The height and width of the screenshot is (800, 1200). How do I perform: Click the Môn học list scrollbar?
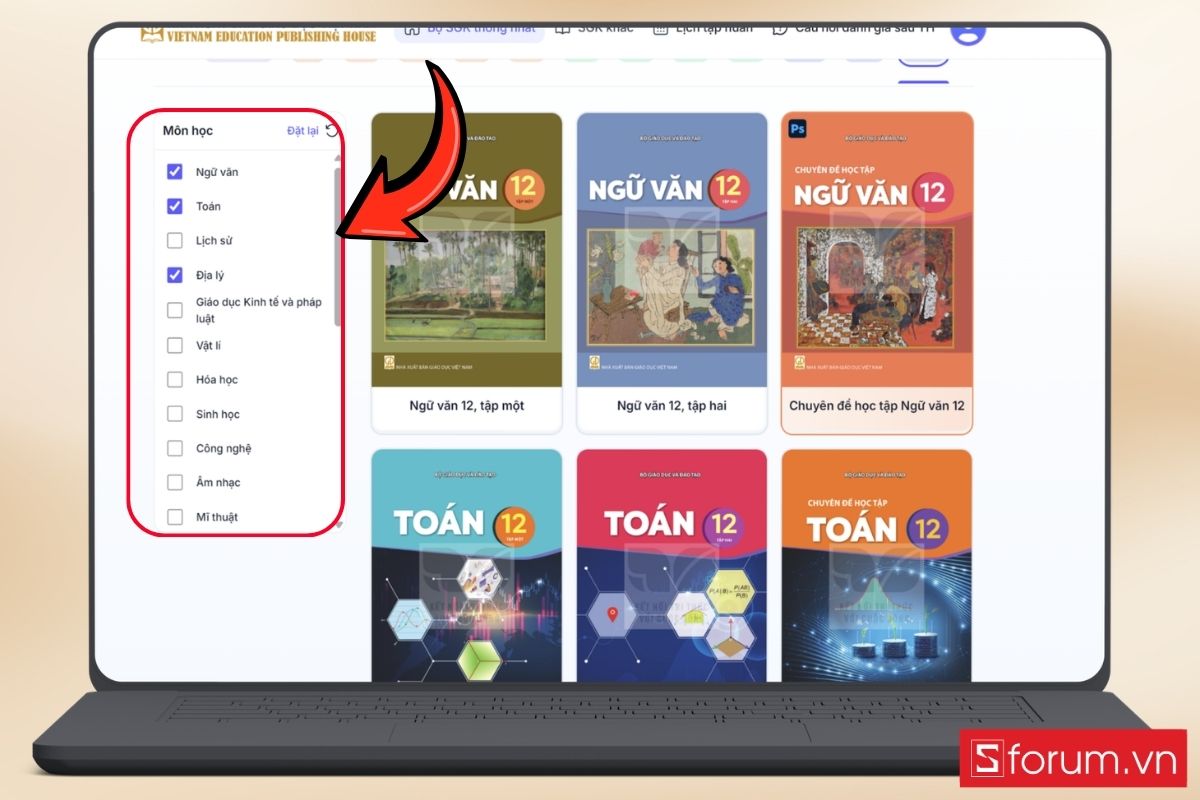pos(337,246)
